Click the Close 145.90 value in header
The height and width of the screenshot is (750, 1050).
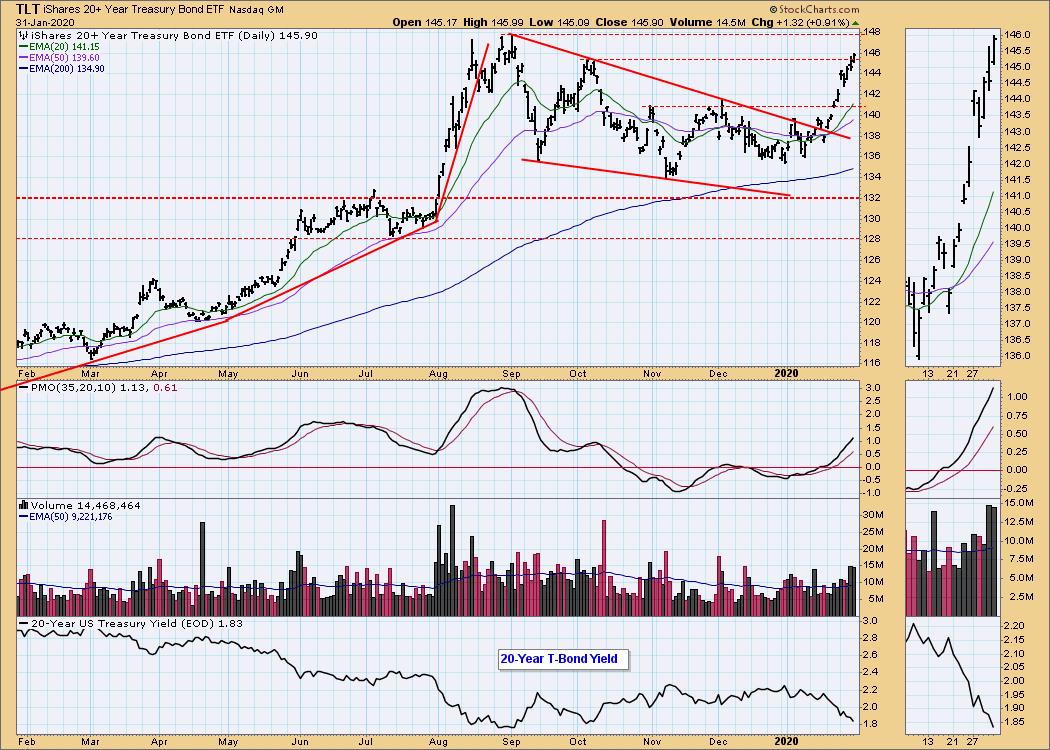coord(627,22)
